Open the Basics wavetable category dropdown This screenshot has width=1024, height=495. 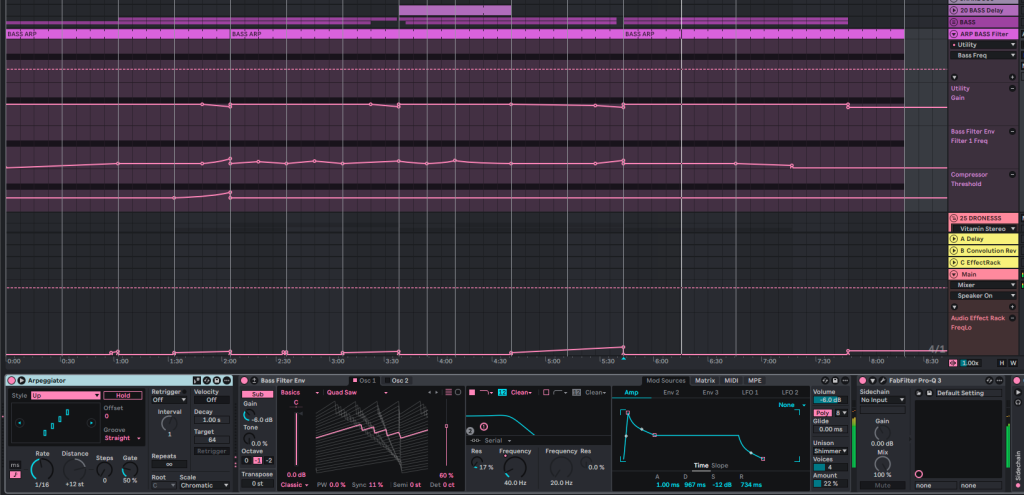coord(300,392)
